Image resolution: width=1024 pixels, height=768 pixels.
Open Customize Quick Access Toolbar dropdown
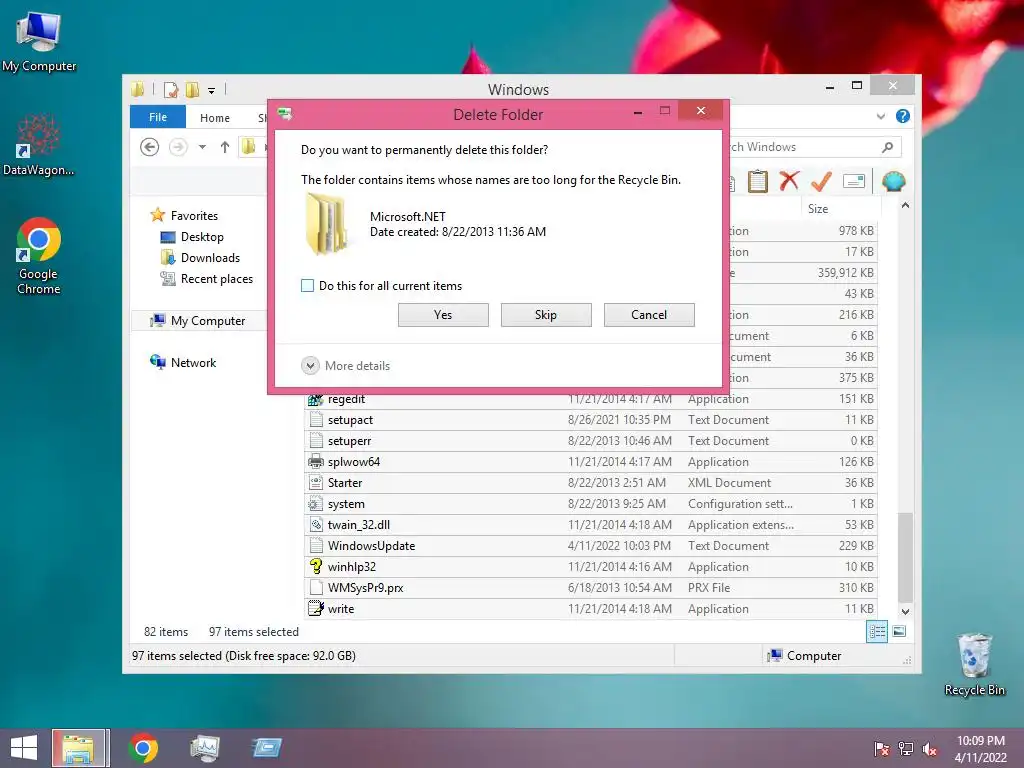[x=212, y=90]
